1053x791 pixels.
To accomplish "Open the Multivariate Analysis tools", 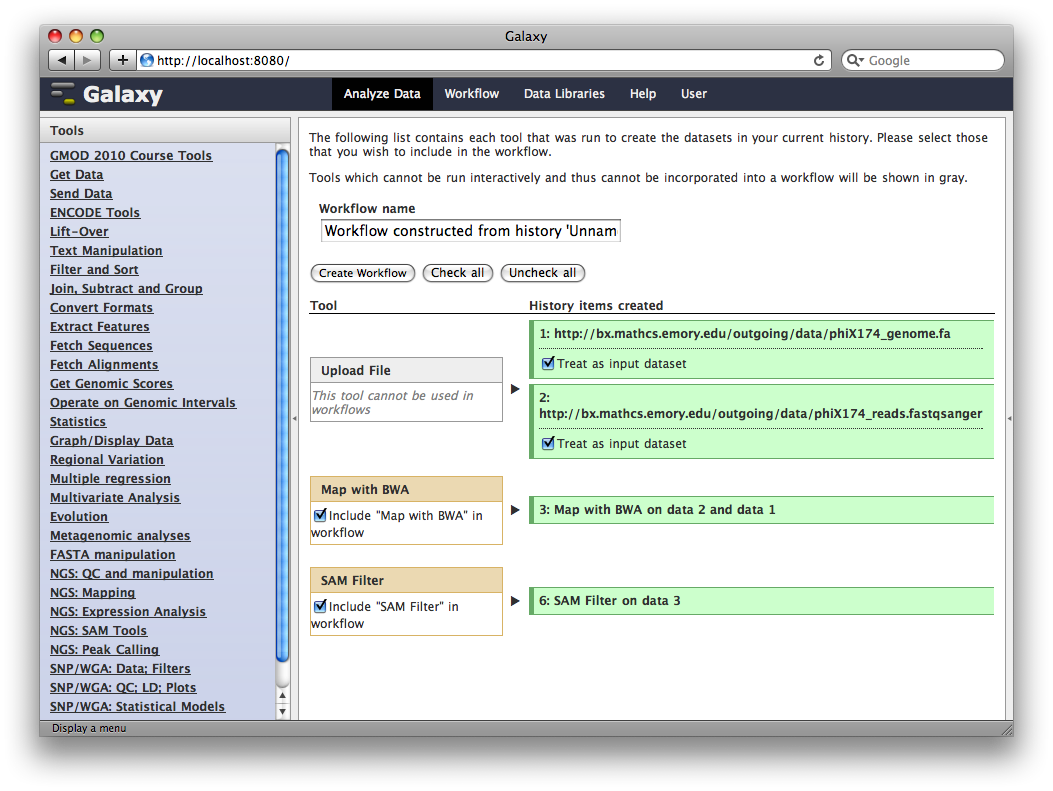I will coord(115,498).
